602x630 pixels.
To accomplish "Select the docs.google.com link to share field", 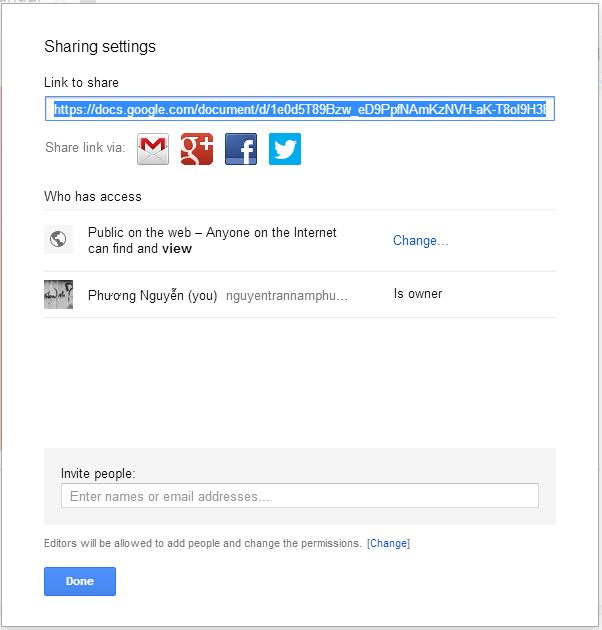I will click(300, 108).
